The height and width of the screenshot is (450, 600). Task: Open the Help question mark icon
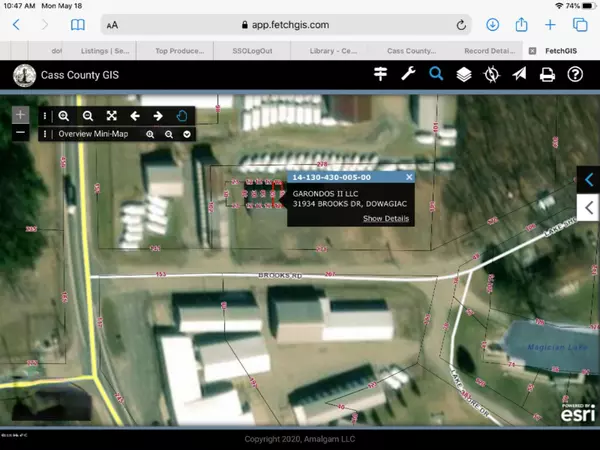click(x=575, y=74)
